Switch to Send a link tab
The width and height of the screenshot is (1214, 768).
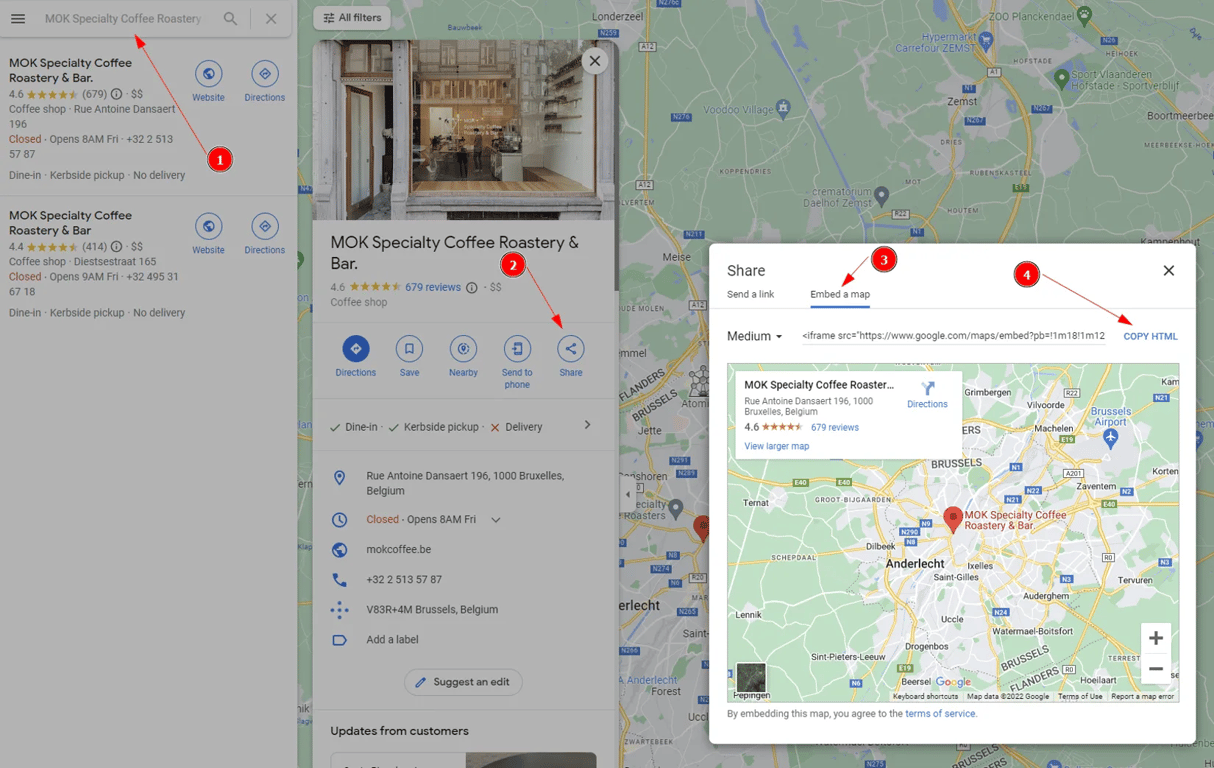tap(750, 294)
